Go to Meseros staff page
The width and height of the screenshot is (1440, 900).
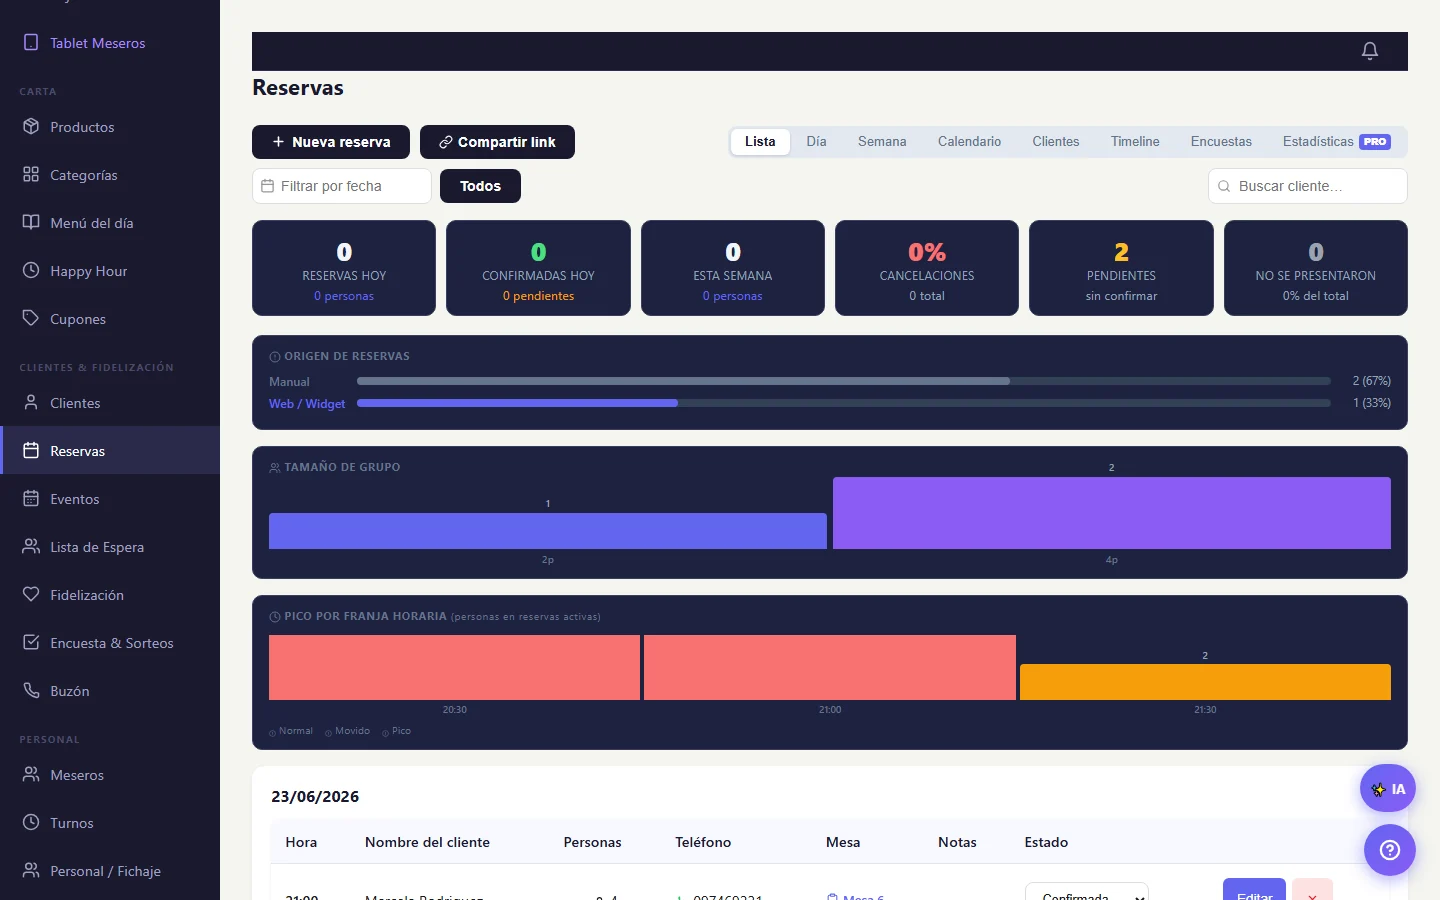110,775
